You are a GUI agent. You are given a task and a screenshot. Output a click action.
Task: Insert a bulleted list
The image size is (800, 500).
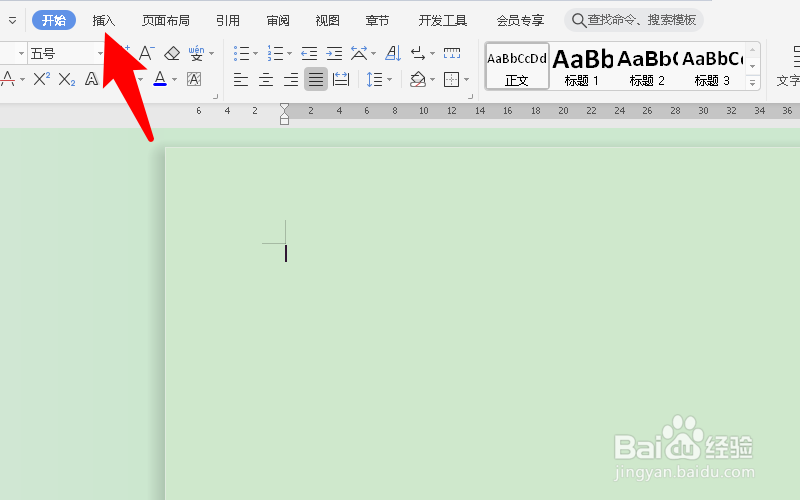241,53
